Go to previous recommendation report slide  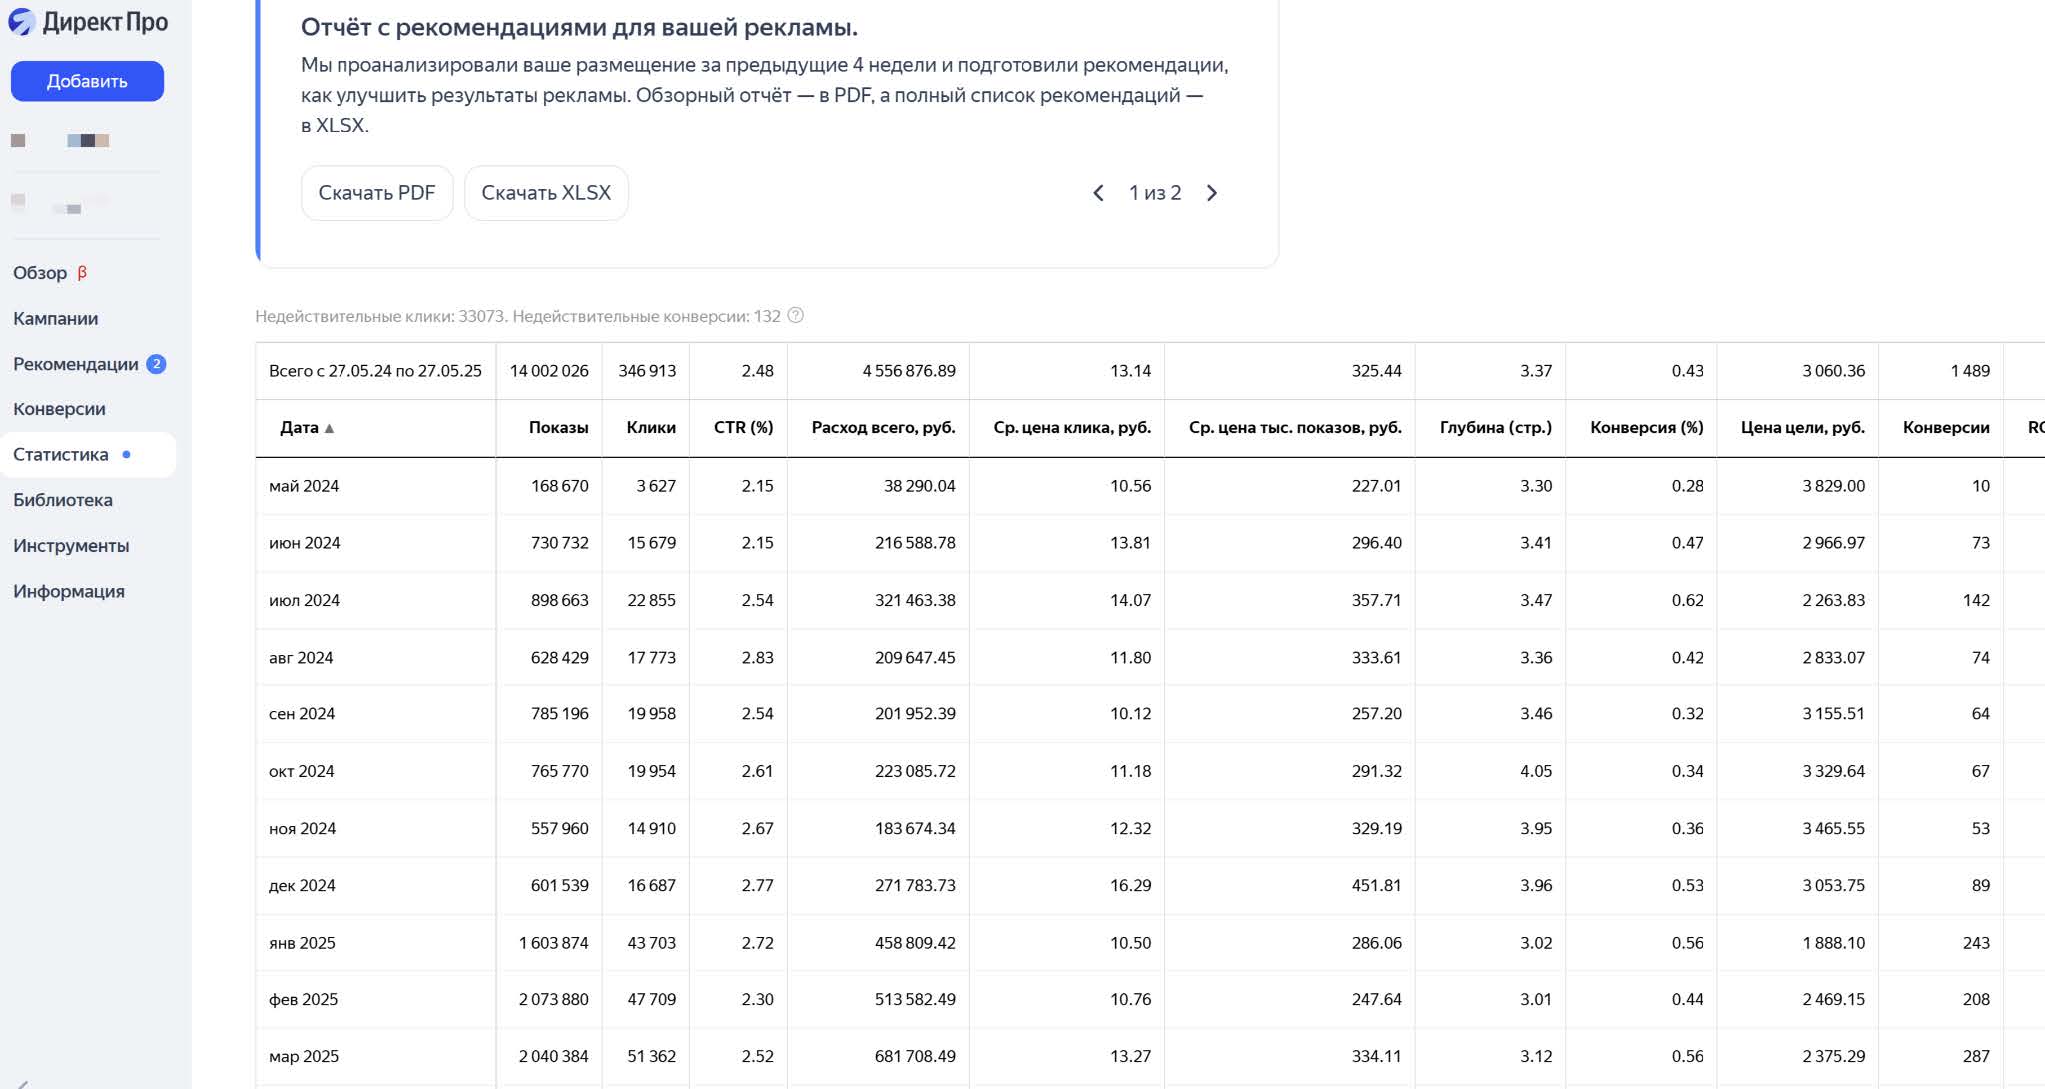1098,193
